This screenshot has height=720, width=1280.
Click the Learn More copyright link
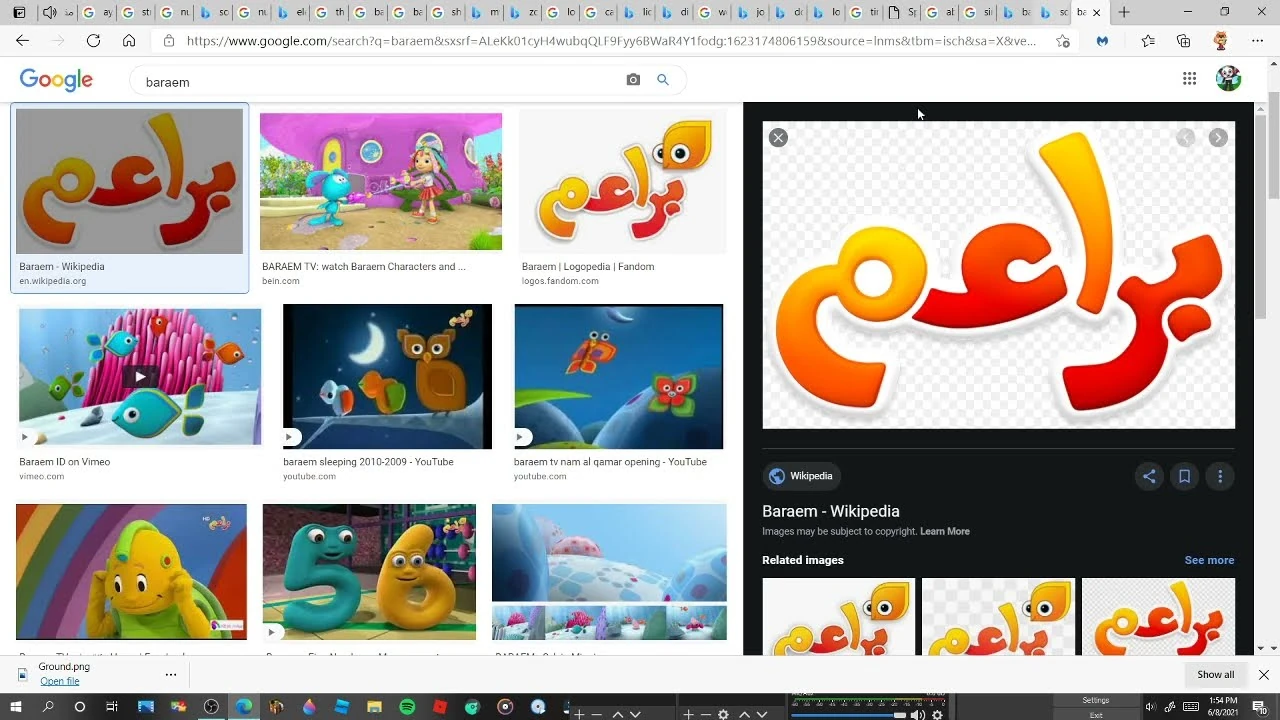click(x=944, y=531)
